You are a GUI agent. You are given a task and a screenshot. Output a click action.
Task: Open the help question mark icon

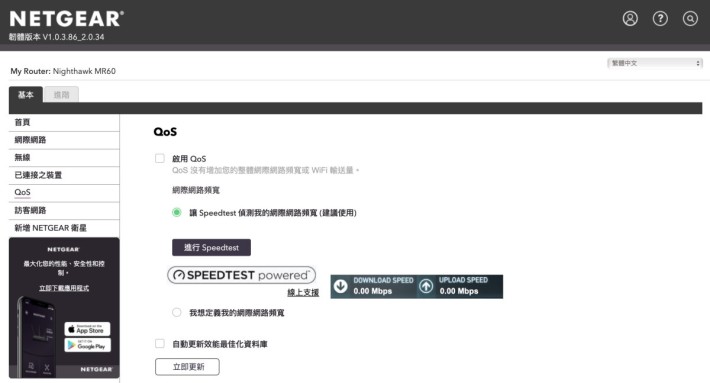(660, 19)
